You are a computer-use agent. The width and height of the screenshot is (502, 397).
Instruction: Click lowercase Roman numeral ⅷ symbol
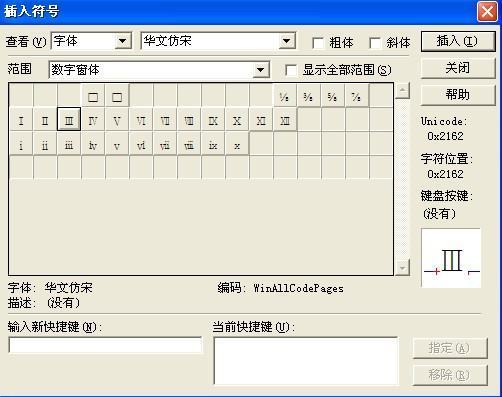pyautogui.click(x=189, y=144)
